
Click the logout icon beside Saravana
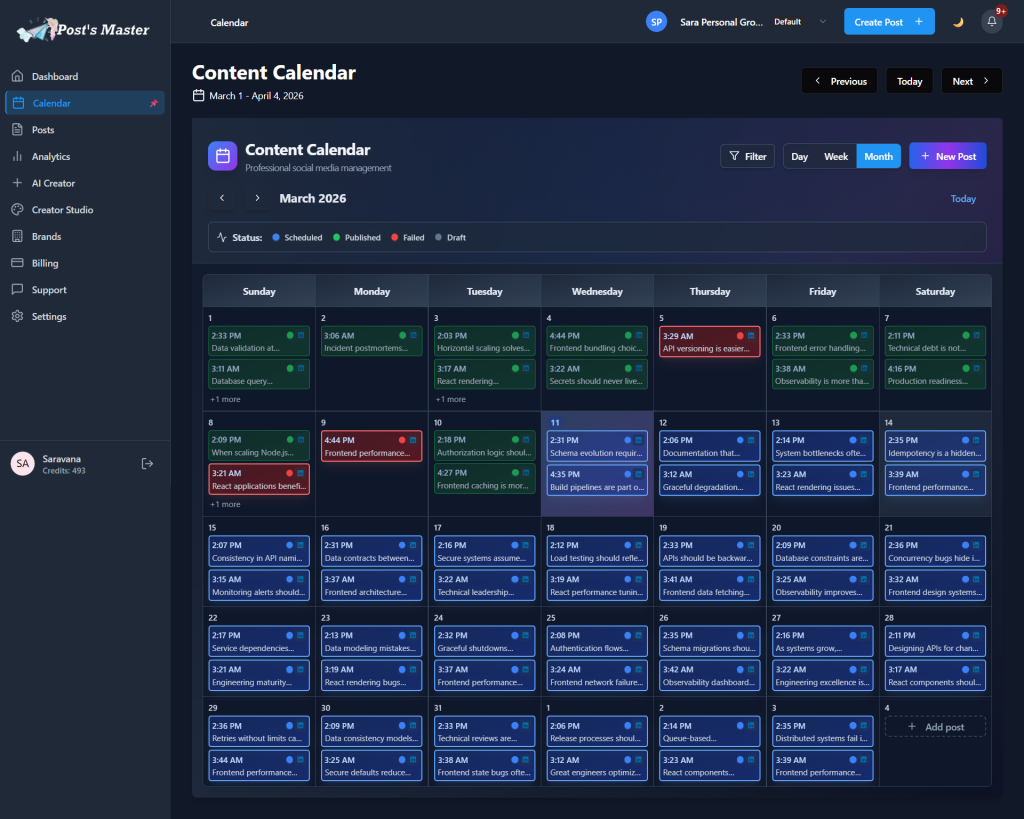coord(148,463)
